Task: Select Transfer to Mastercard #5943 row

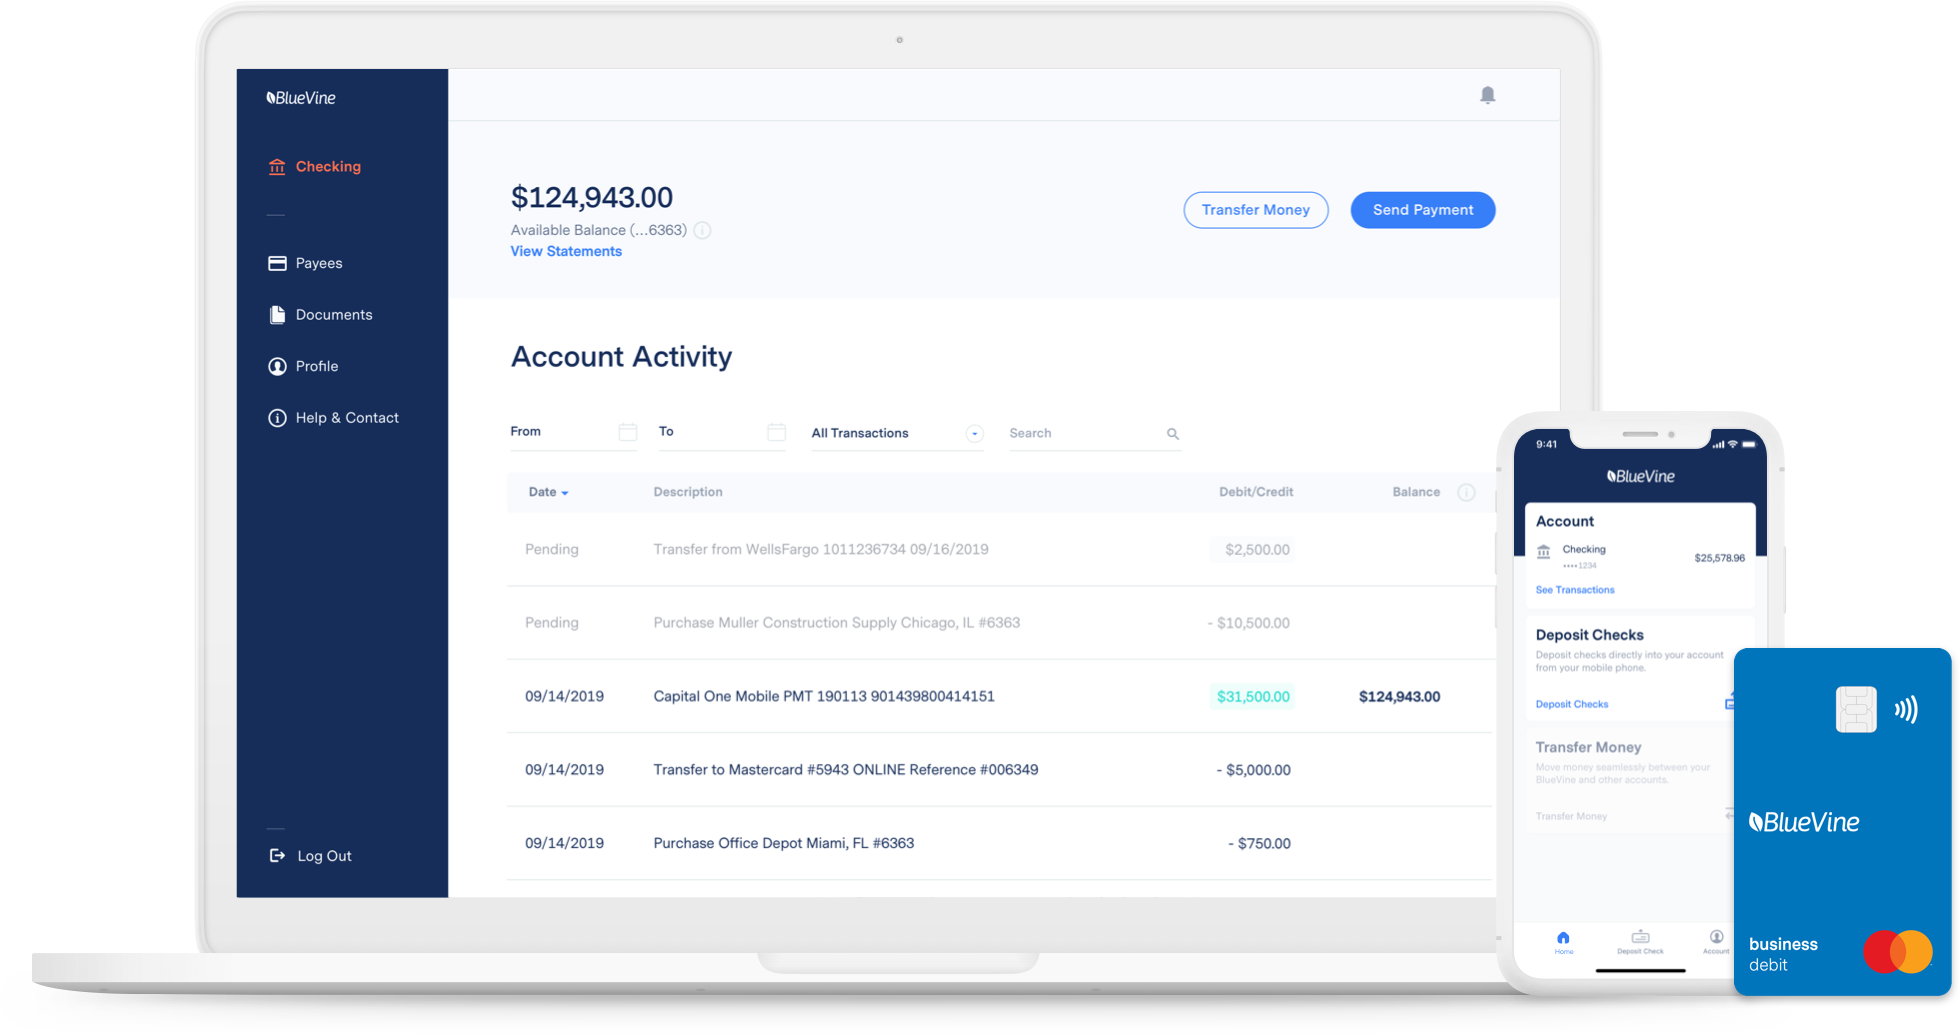Action: point(1000,770)
